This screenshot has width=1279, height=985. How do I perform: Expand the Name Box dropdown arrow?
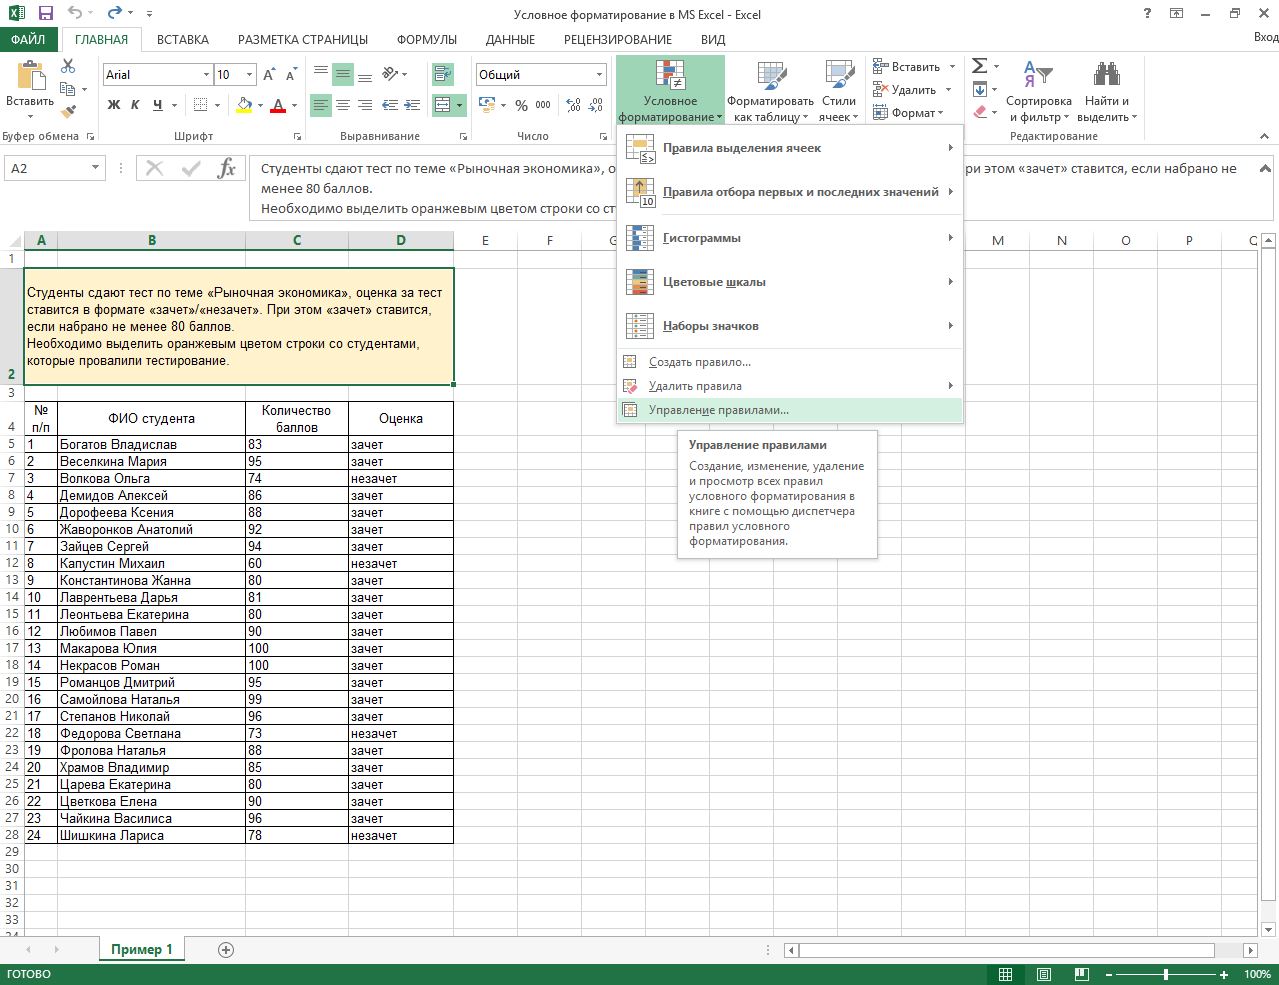click(x=95, y=168)
